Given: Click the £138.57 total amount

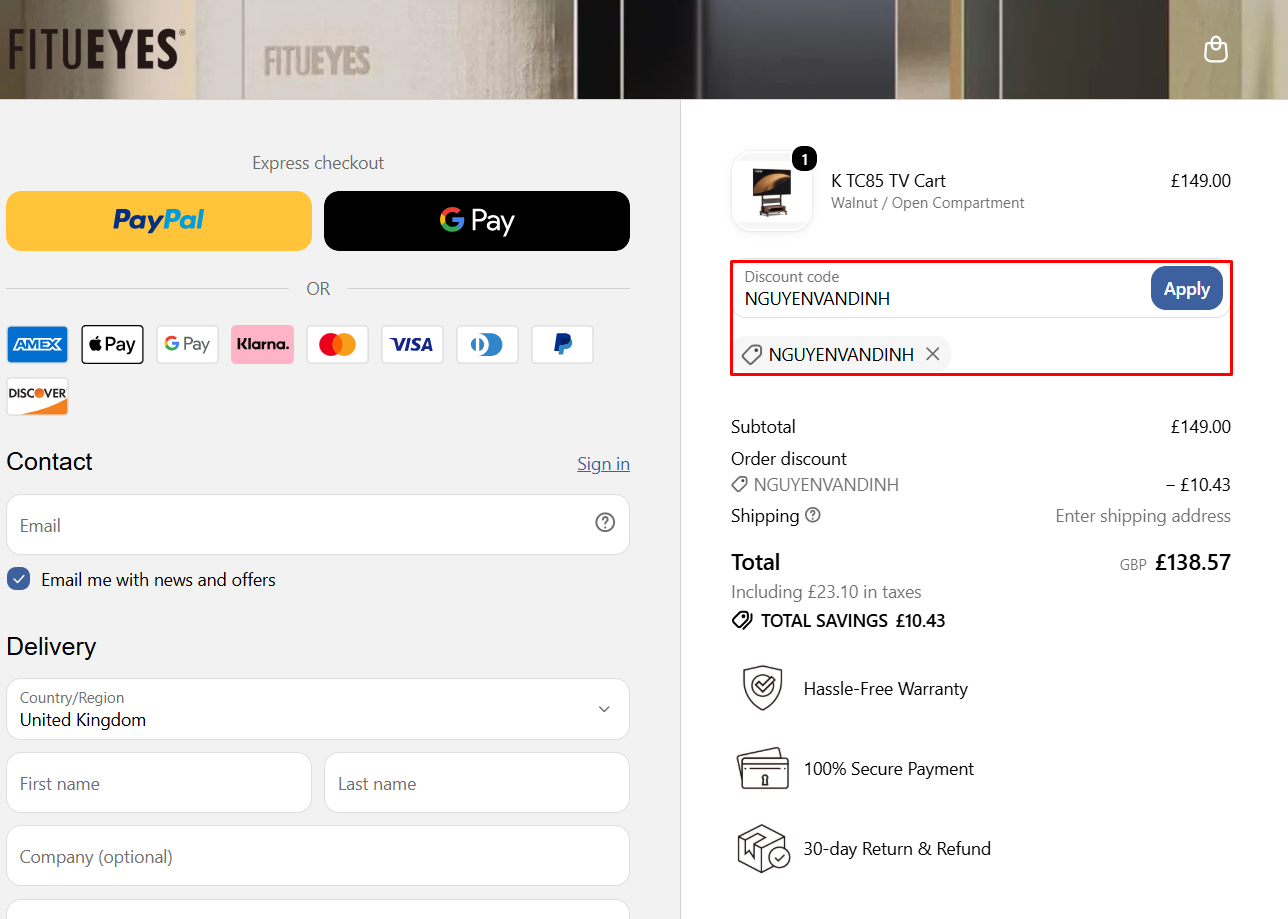Looking at the screenshot, I should tap(1193, 562).
